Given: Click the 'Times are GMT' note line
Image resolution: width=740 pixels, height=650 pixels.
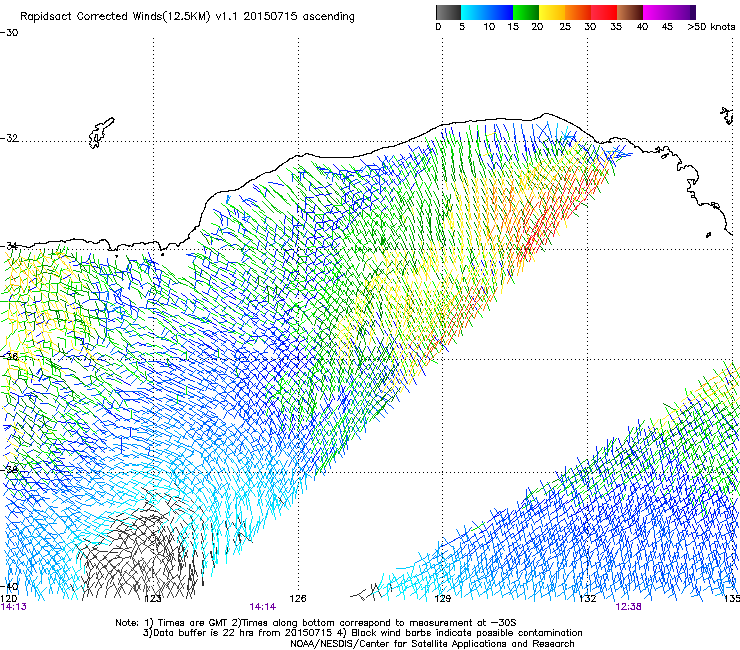Looking at the screenshot, I should (316, 623).
